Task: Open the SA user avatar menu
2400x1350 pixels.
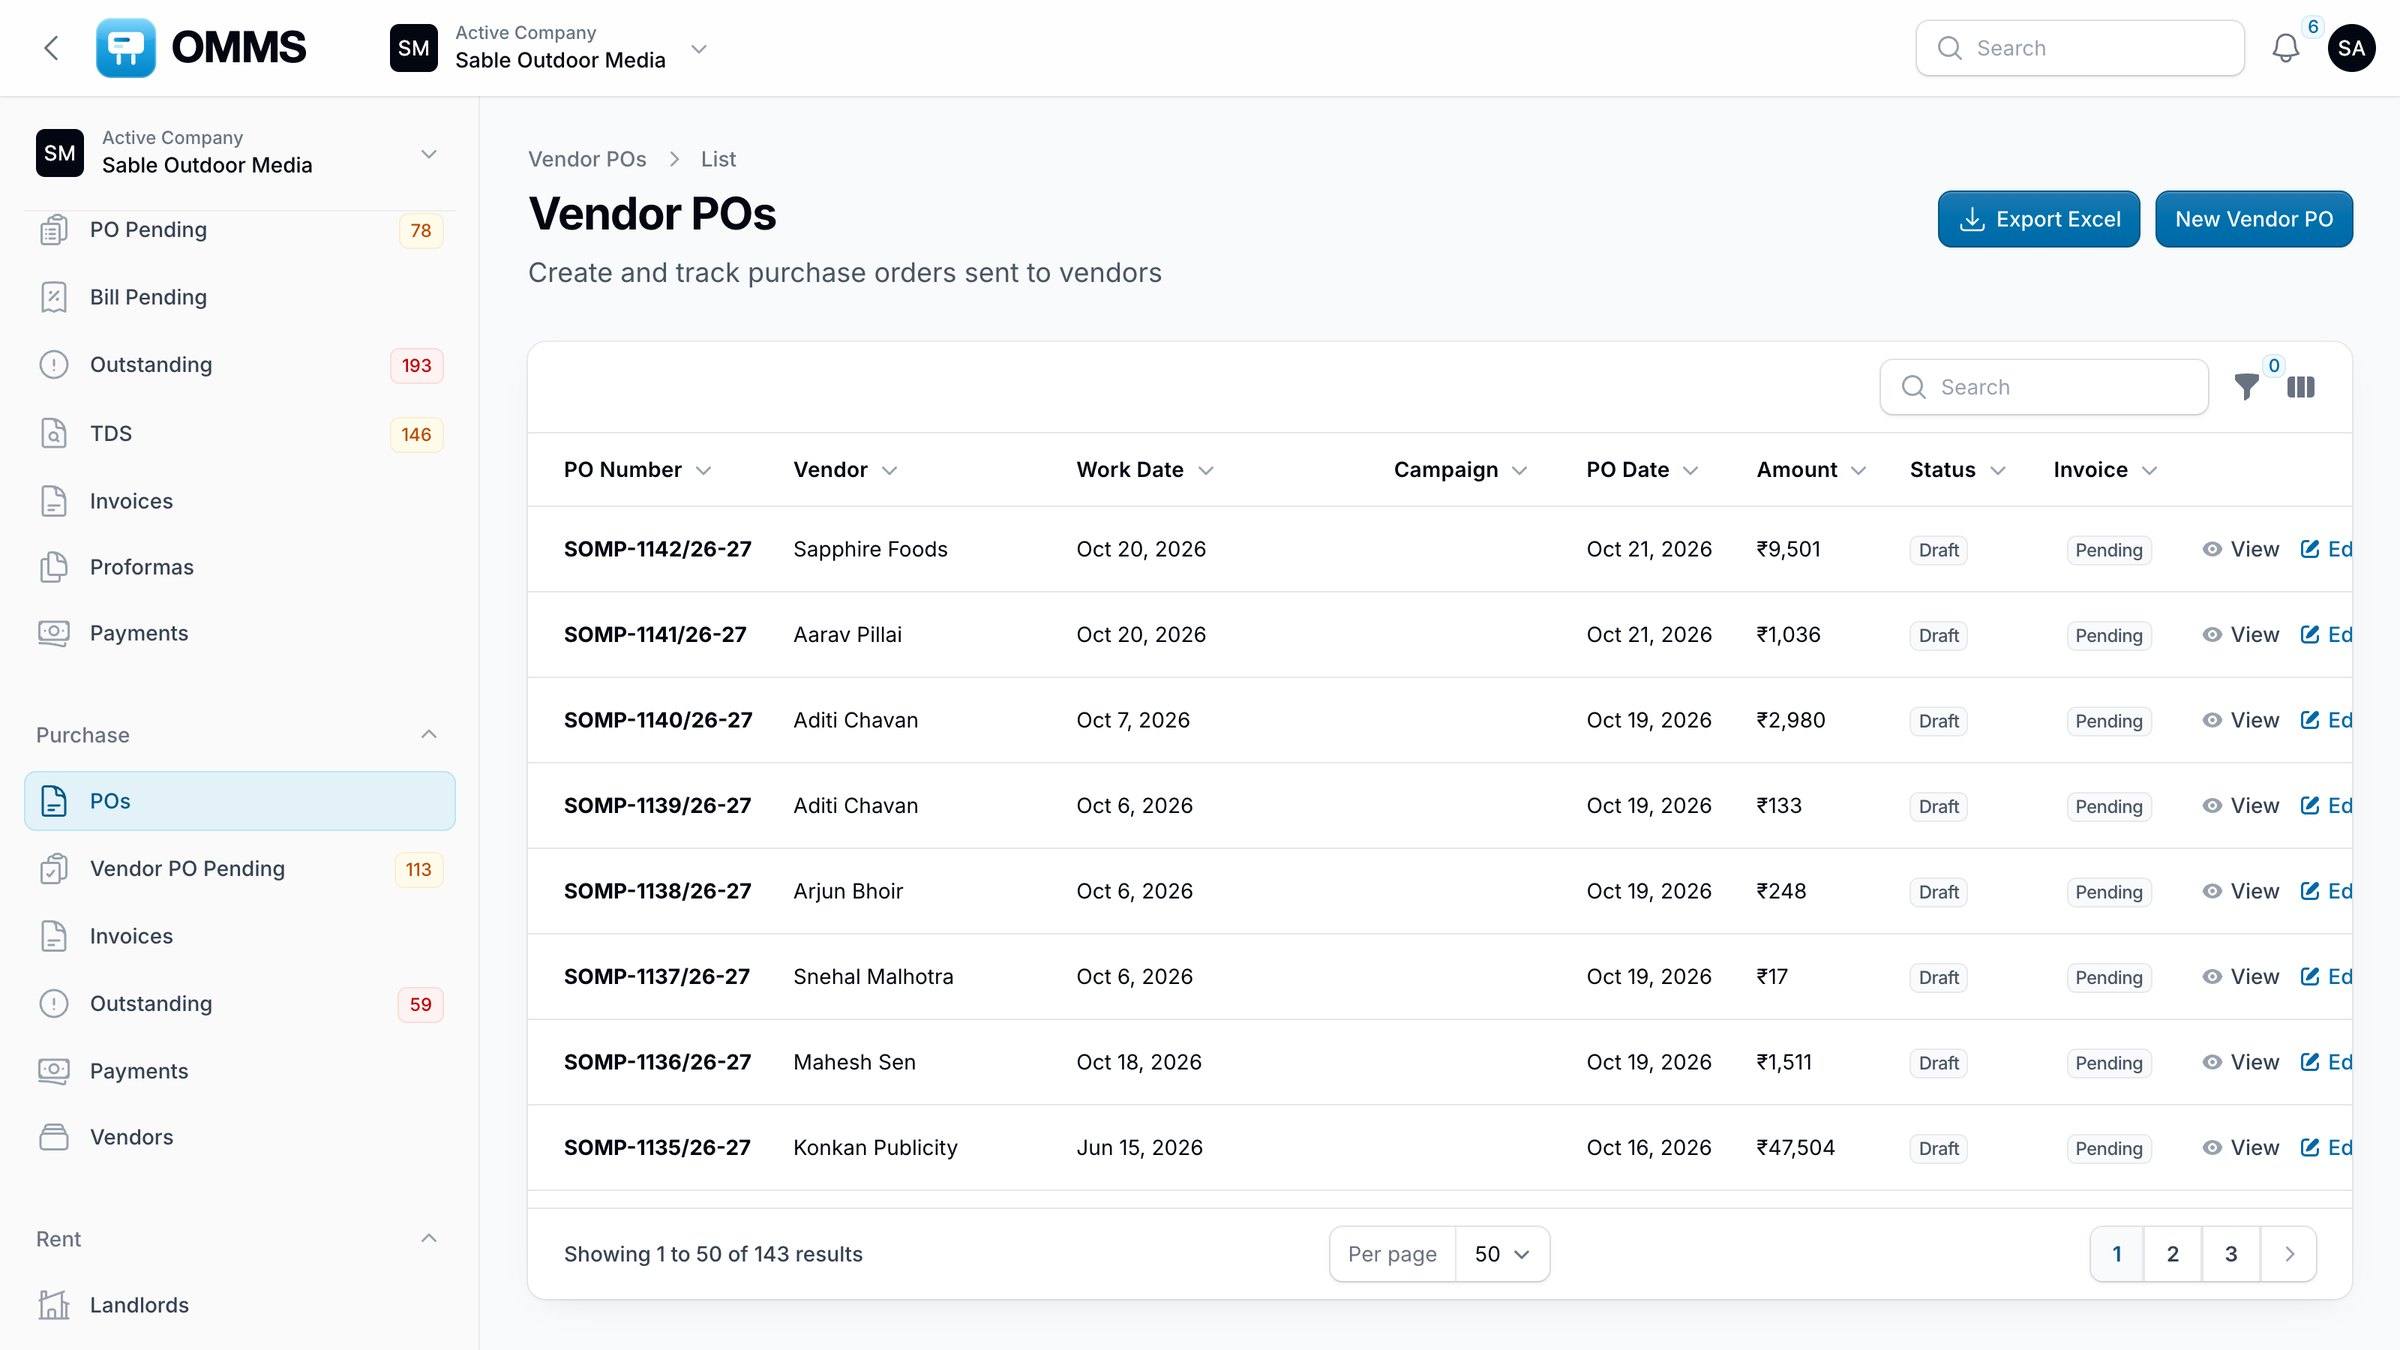Action: tap(2351, 48)
